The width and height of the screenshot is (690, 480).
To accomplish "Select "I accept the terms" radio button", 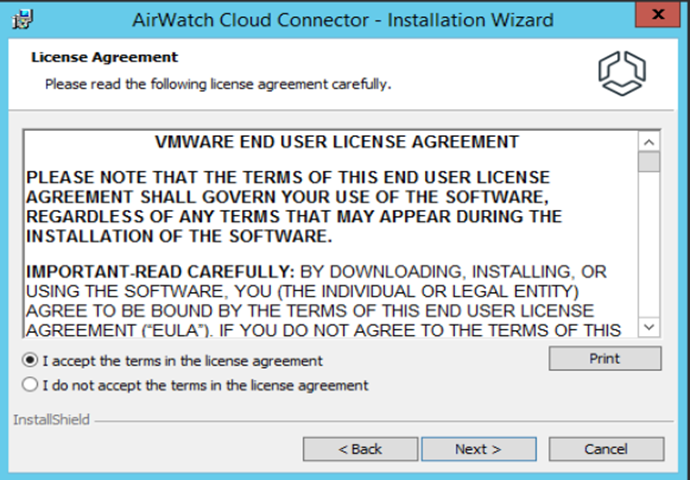I will (31, 360).
